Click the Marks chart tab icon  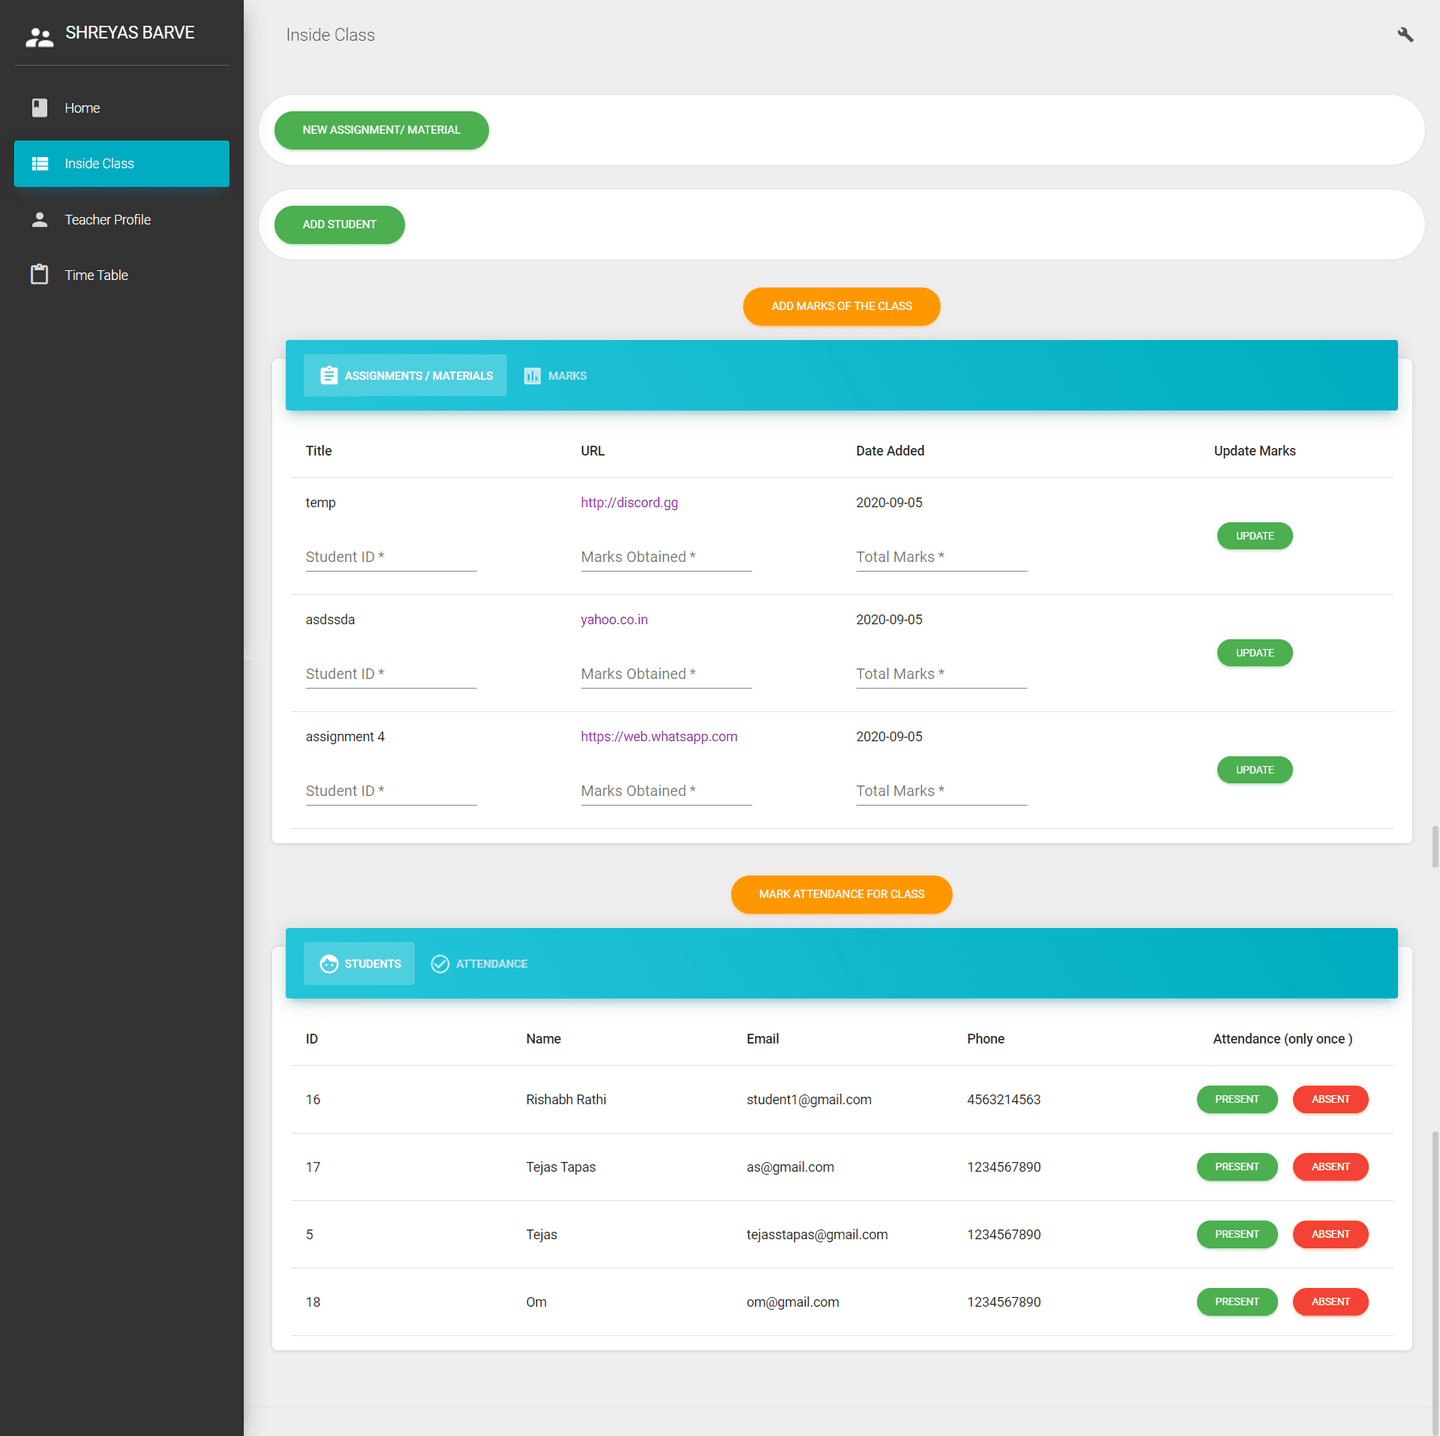tap(532, 376)
